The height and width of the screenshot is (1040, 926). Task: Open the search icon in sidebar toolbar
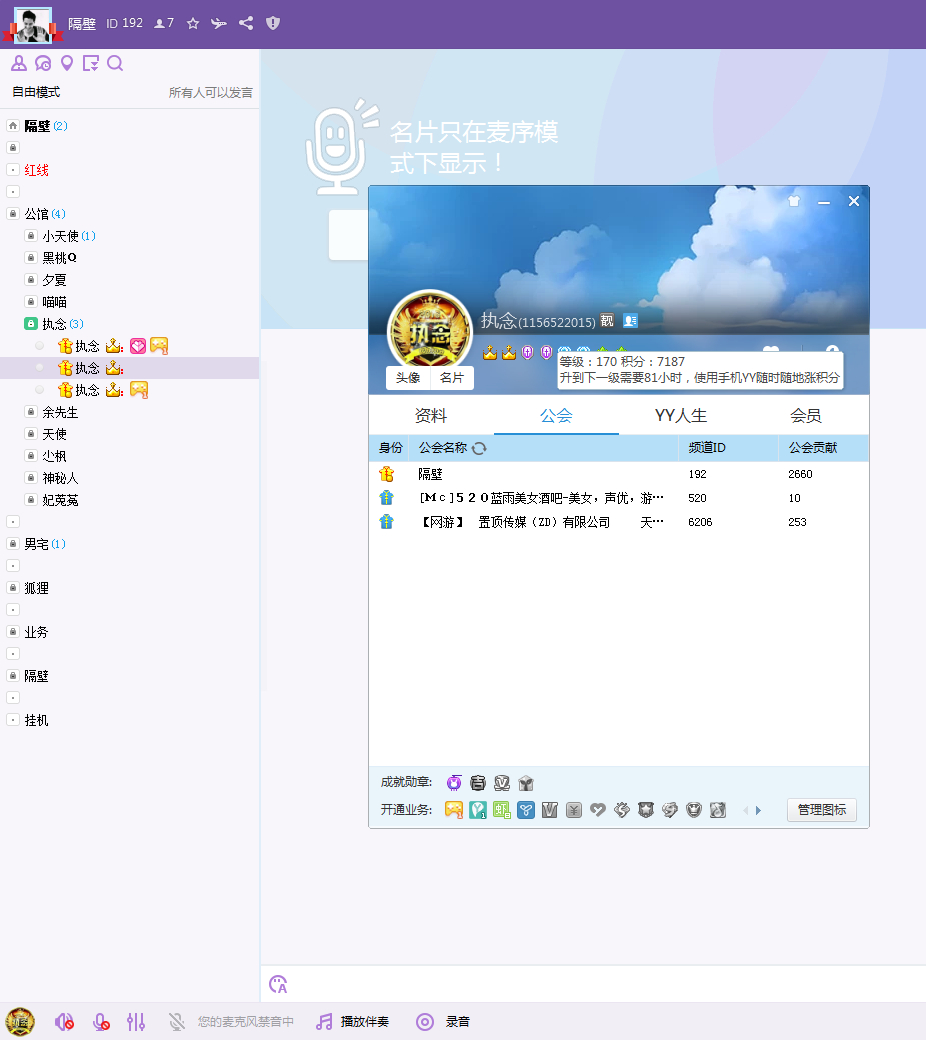(x=115, y=63)
